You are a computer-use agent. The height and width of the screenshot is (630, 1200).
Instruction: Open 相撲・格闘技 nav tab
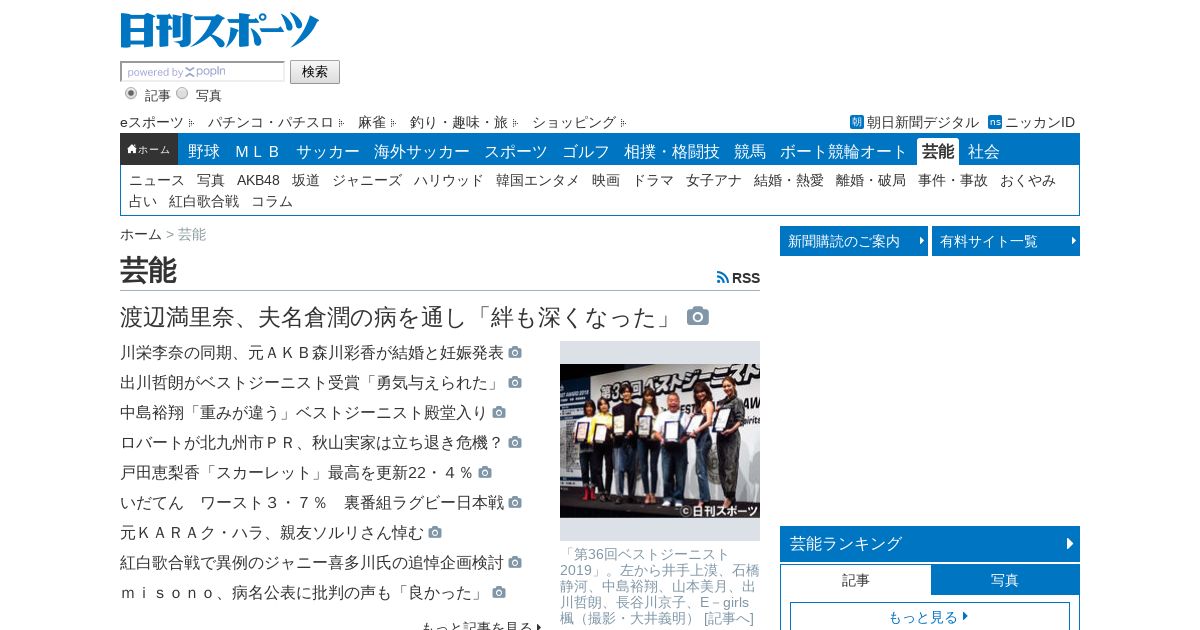tap(672, 152)
